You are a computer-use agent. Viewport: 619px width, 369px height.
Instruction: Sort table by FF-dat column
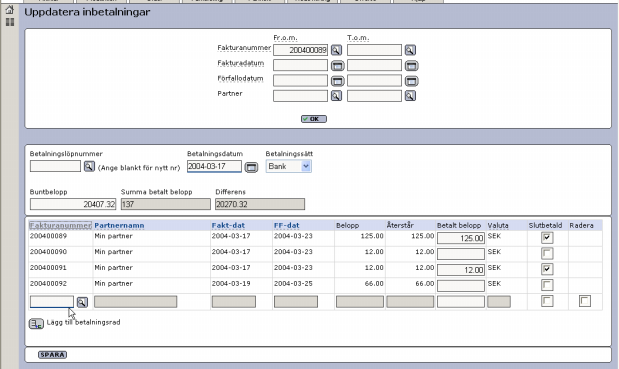click(287, 225)
